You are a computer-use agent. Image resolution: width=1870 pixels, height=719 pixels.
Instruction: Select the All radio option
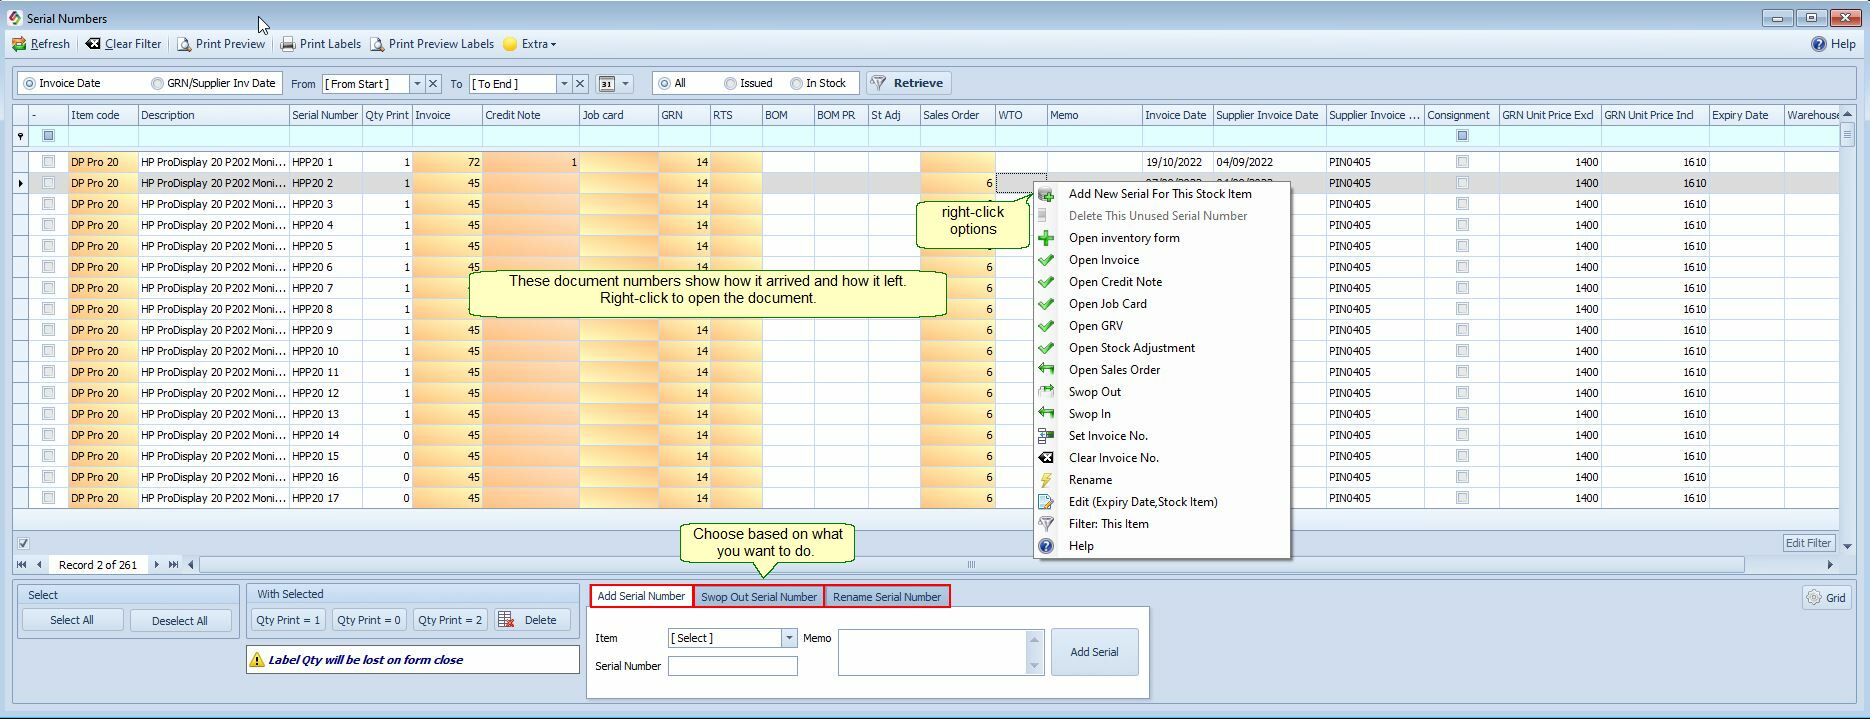pyautogui.click(x=665, y=84)
